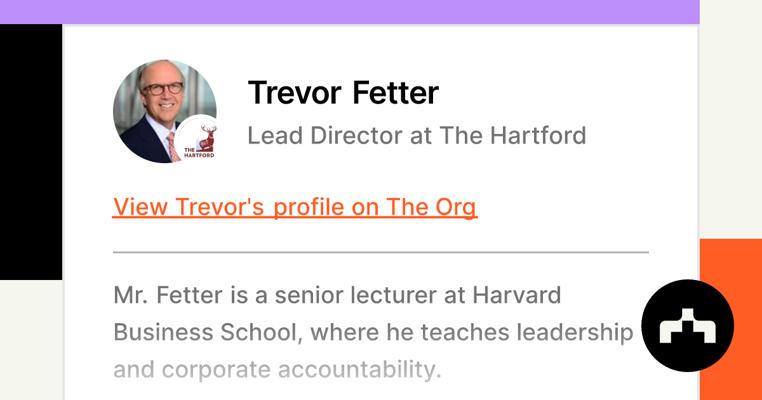Click the Hartford stag logo badge
This screenshot has height=400, width=762.
200,140
